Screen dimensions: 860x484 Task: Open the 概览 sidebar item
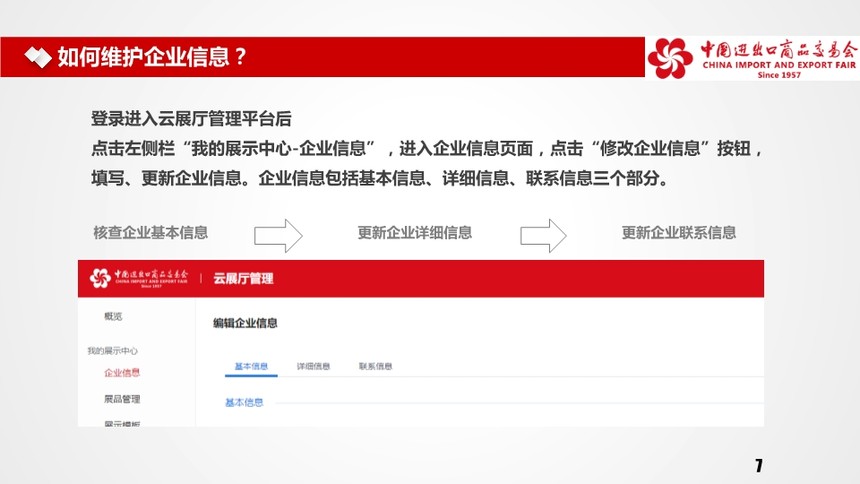click(113, 316)
